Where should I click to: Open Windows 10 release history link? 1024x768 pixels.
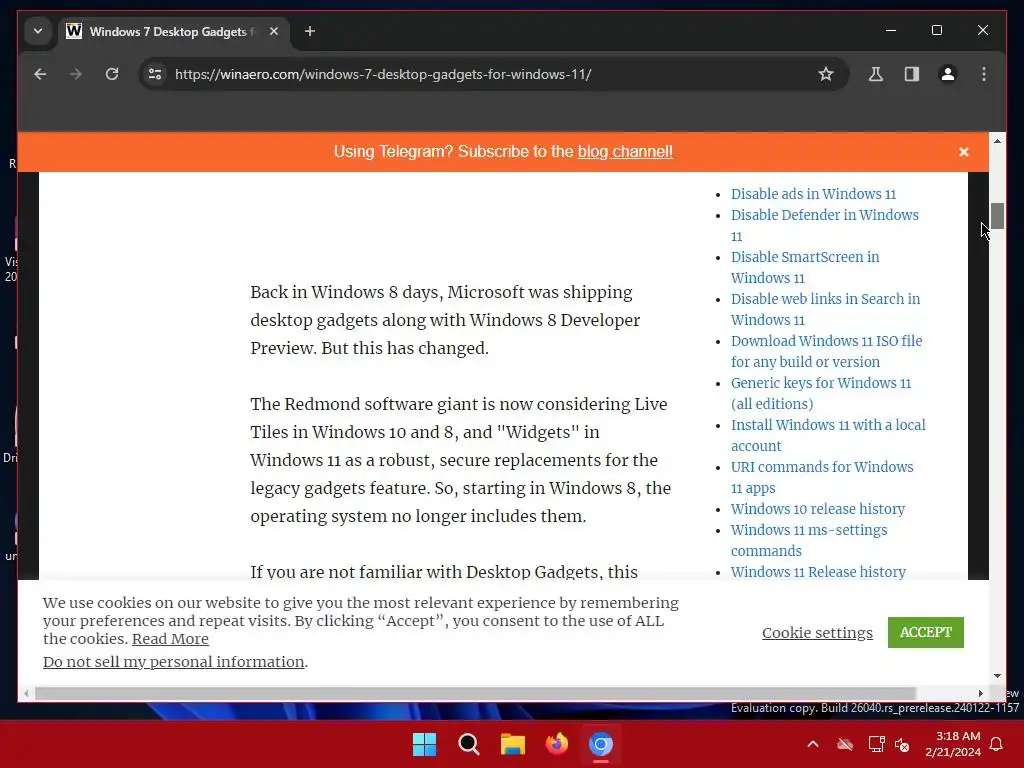pos(818,509)
